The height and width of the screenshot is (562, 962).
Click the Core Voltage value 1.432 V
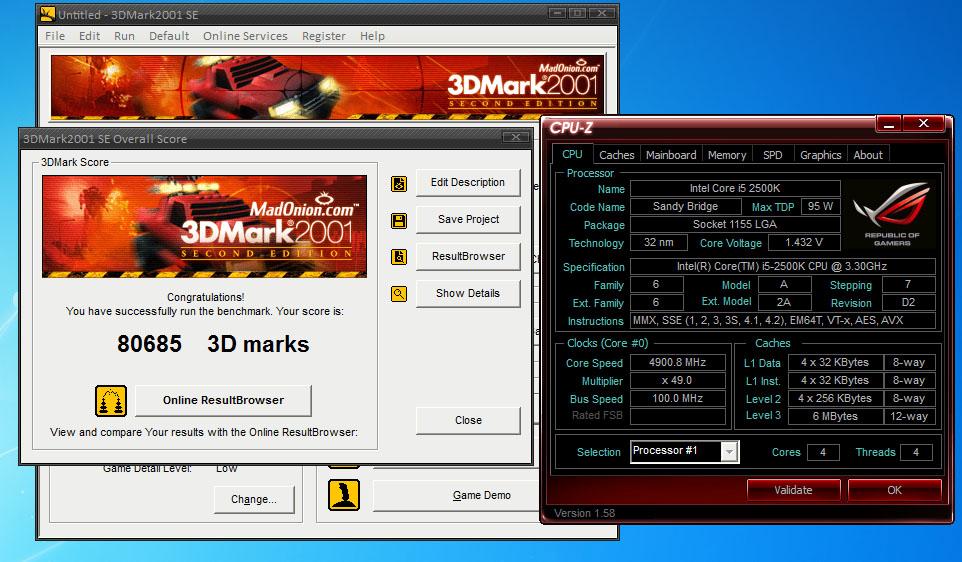804,242
